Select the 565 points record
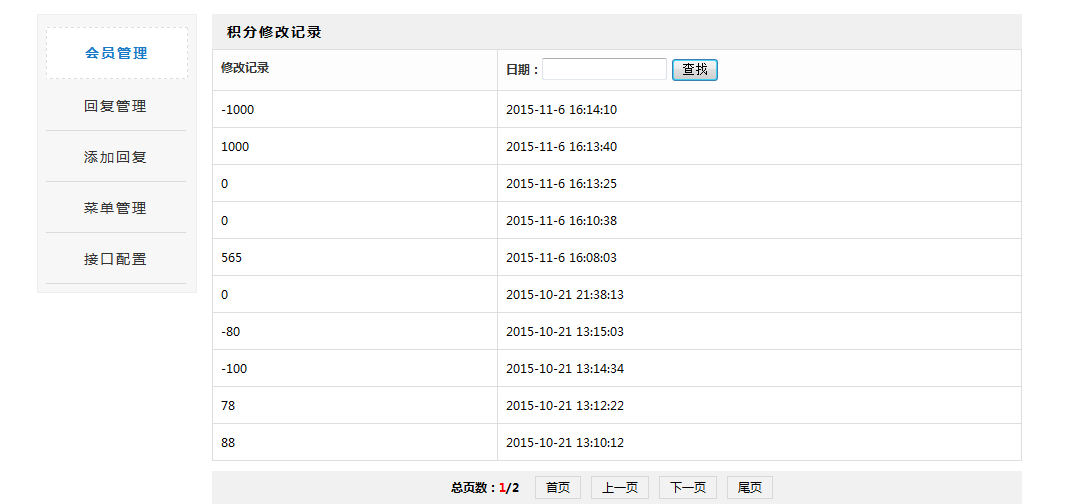This screenshot has height=504, width=1090. coord(232,258)
